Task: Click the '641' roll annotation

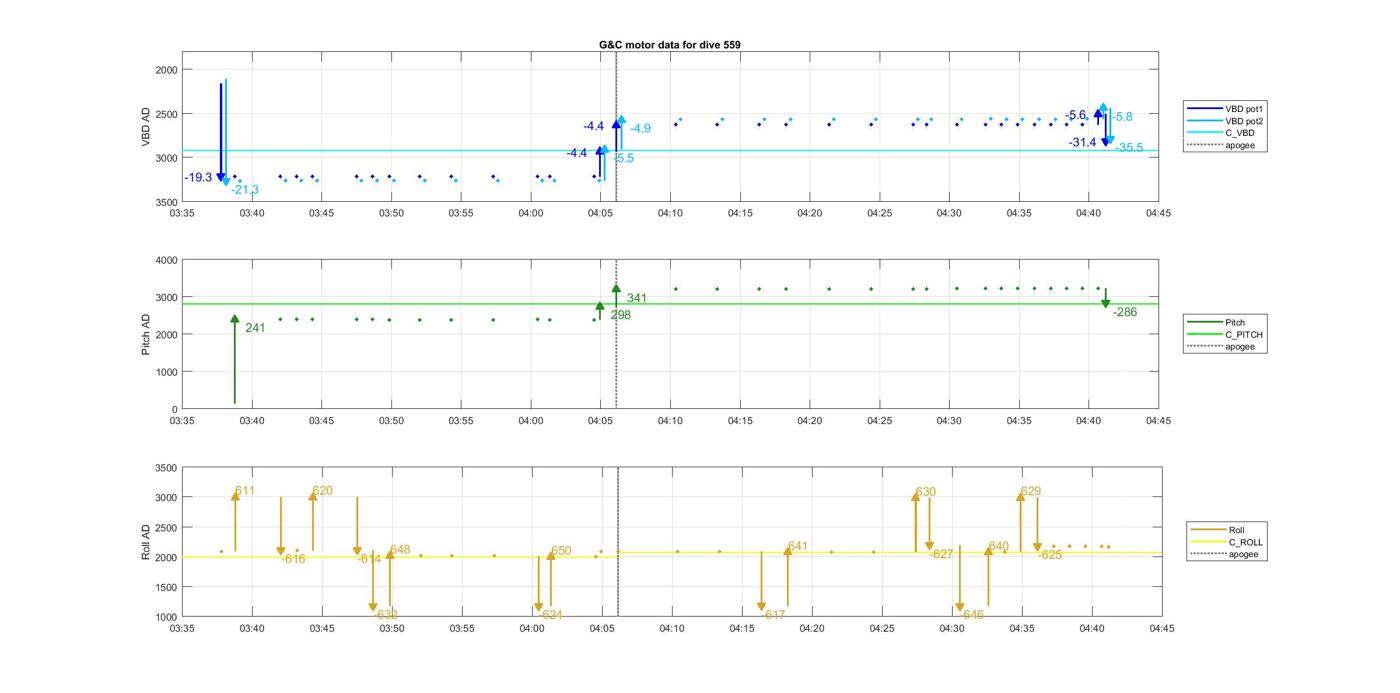Action: pos(798,546)
